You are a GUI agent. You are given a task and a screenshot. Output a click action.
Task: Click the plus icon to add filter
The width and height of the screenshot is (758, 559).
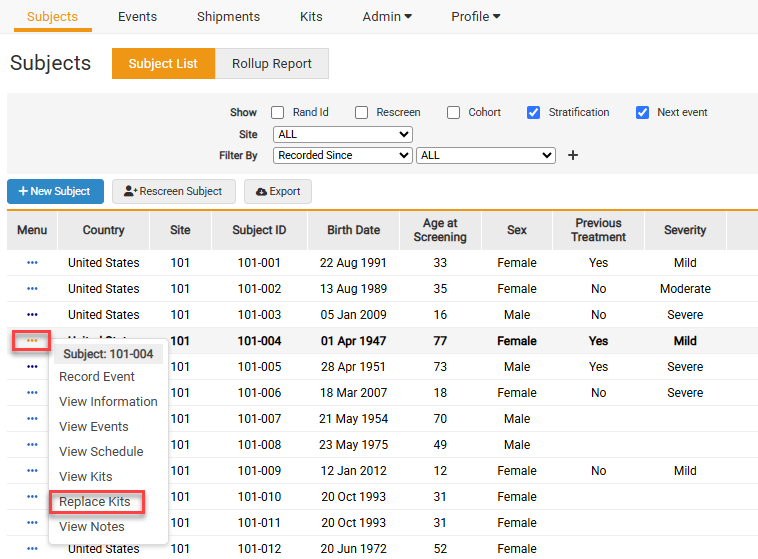(573, 156)
